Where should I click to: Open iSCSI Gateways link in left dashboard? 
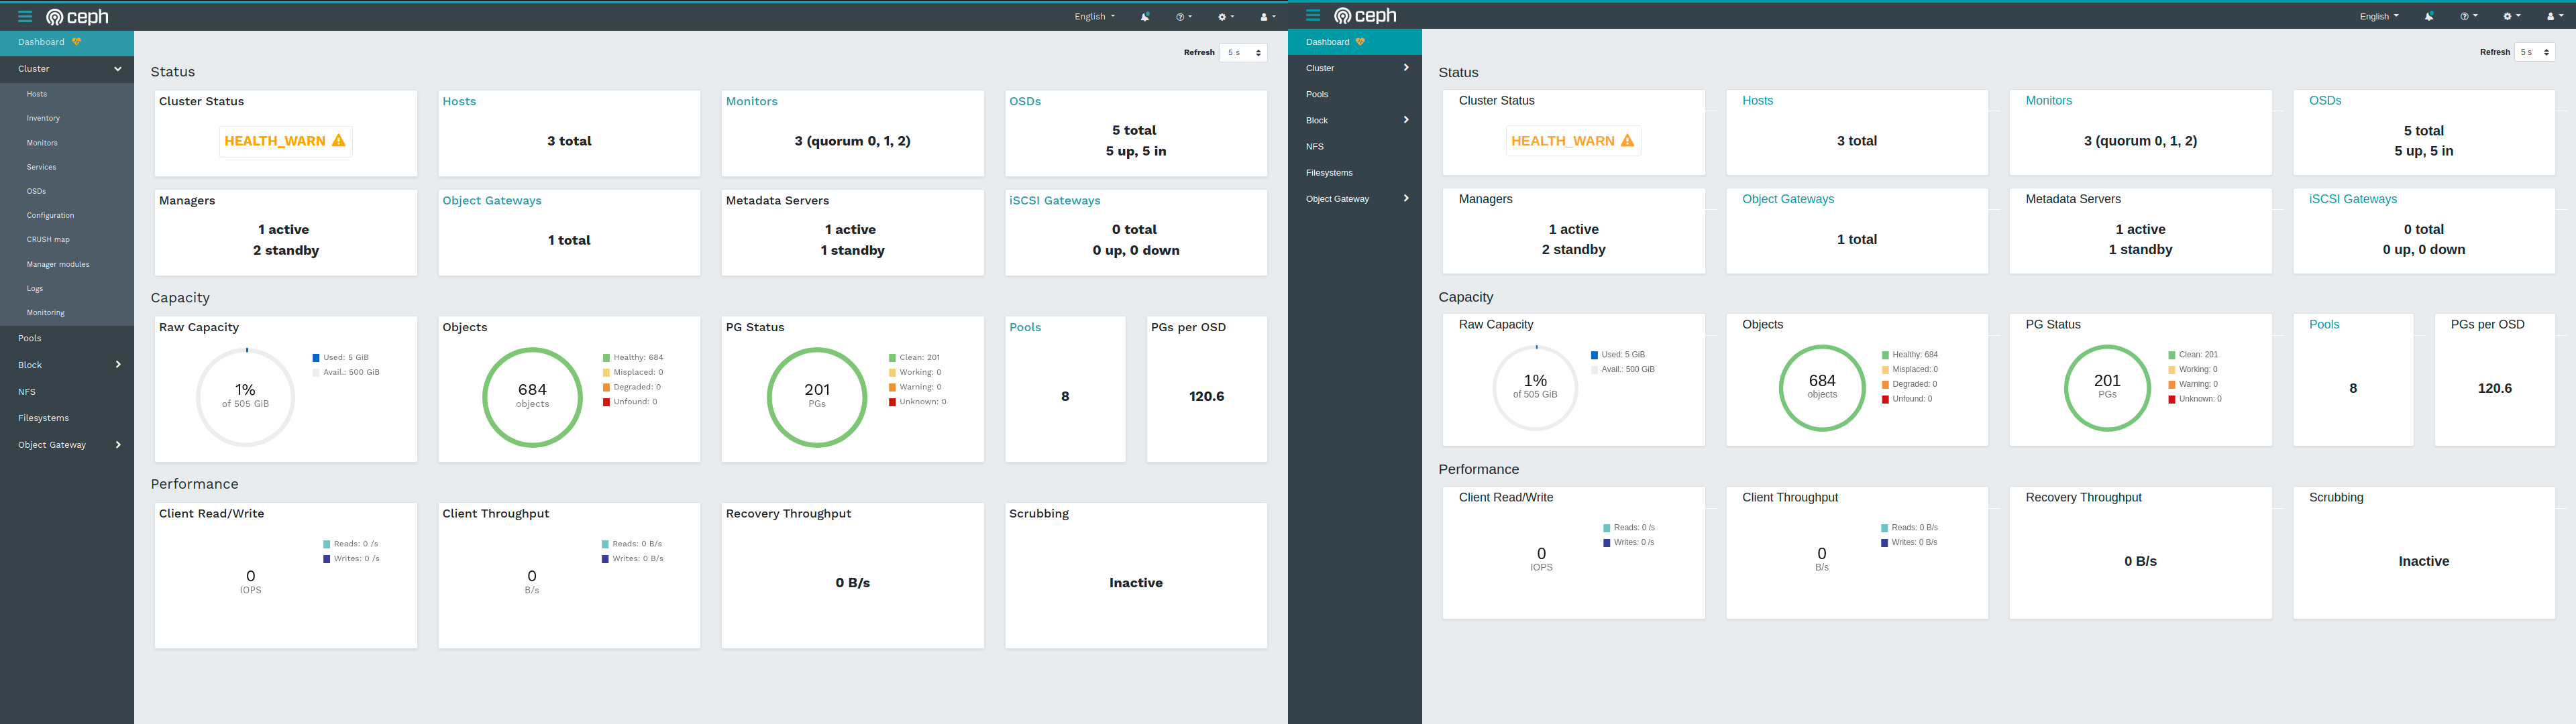tap(1054, 201)
